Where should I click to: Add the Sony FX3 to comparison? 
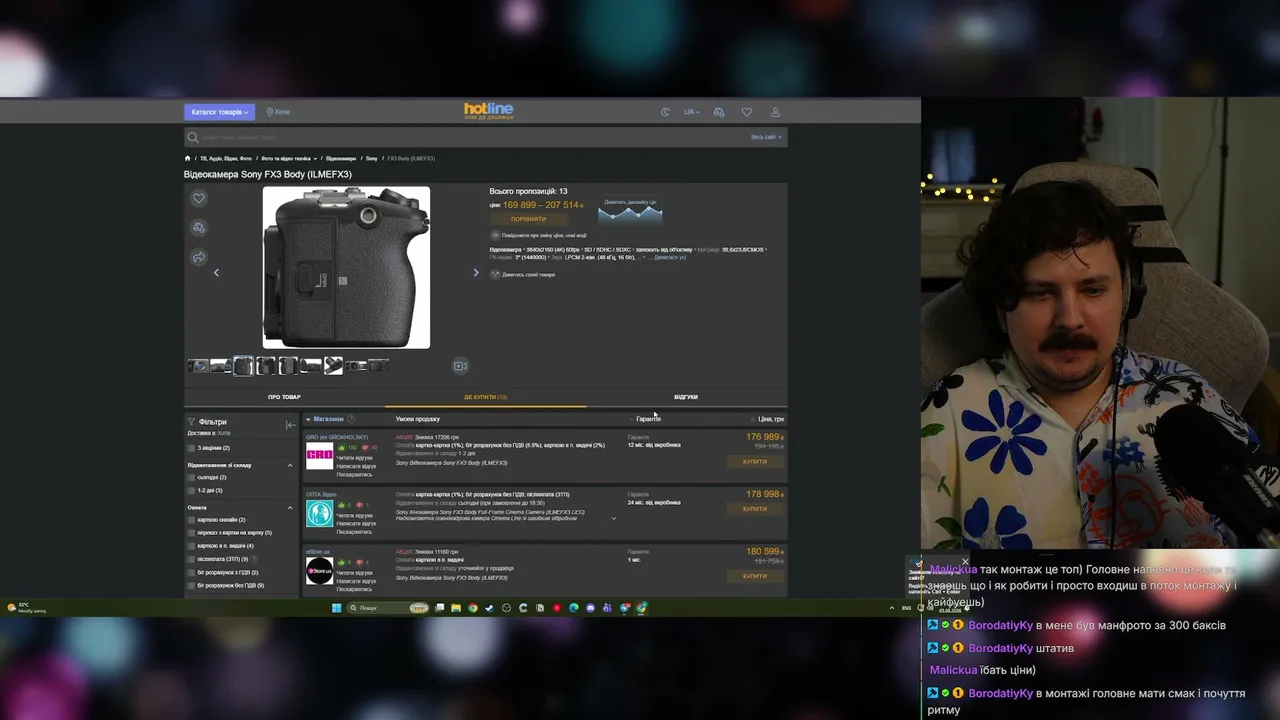point(199,228)
